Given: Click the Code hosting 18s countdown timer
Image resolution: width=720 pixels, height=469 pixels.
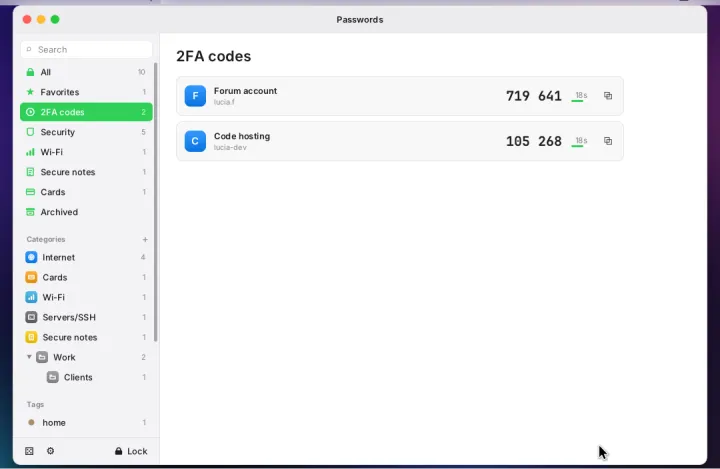Looking at the screenshot, I should tap(579, 141).
